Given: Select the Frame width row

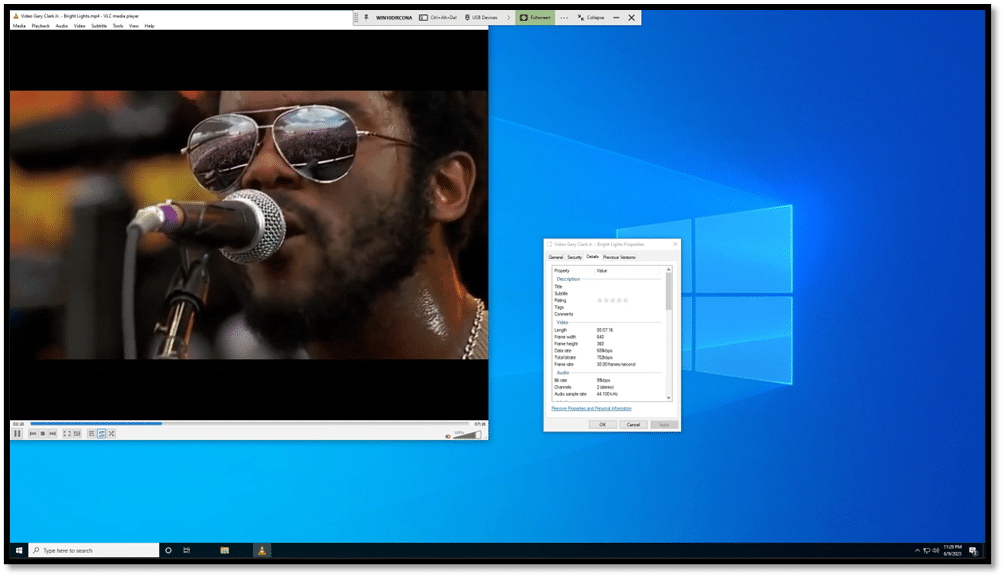Looking at the screenshot, I should (607, 337).
